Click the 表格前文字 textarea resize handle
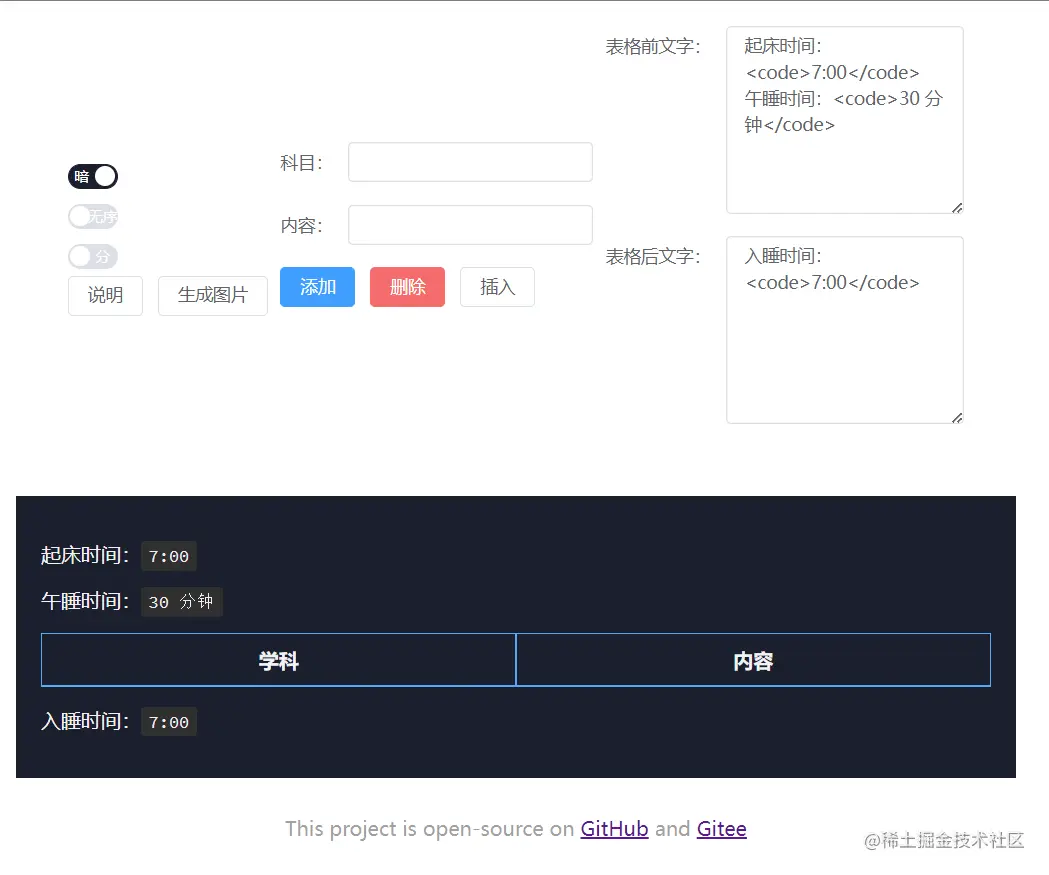The height and width of the screenshot is (875, 1049). (957, 208)
